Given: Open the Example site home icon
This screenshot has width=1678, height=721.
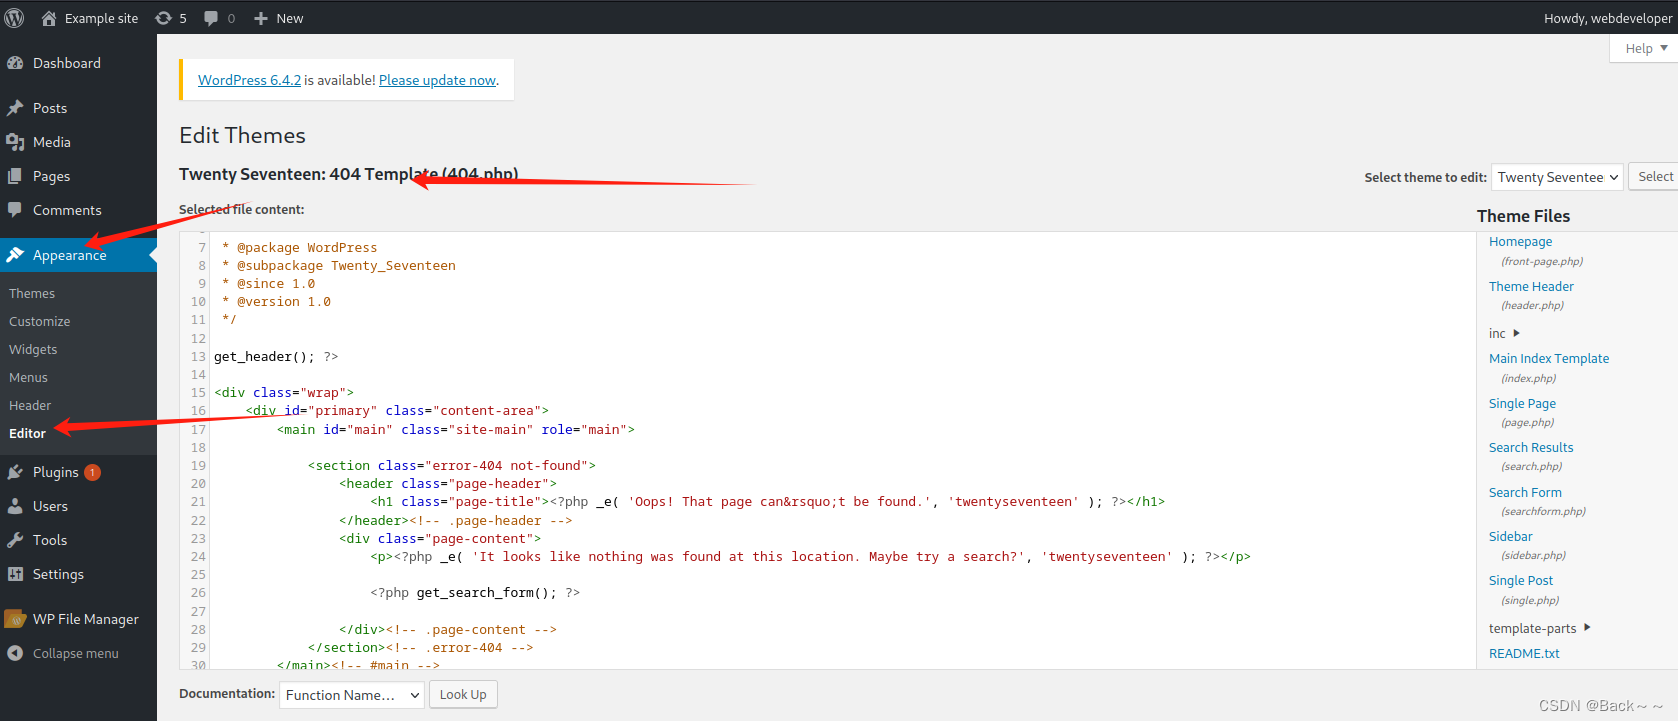Looking at the screenshot, I should point(48,18).
